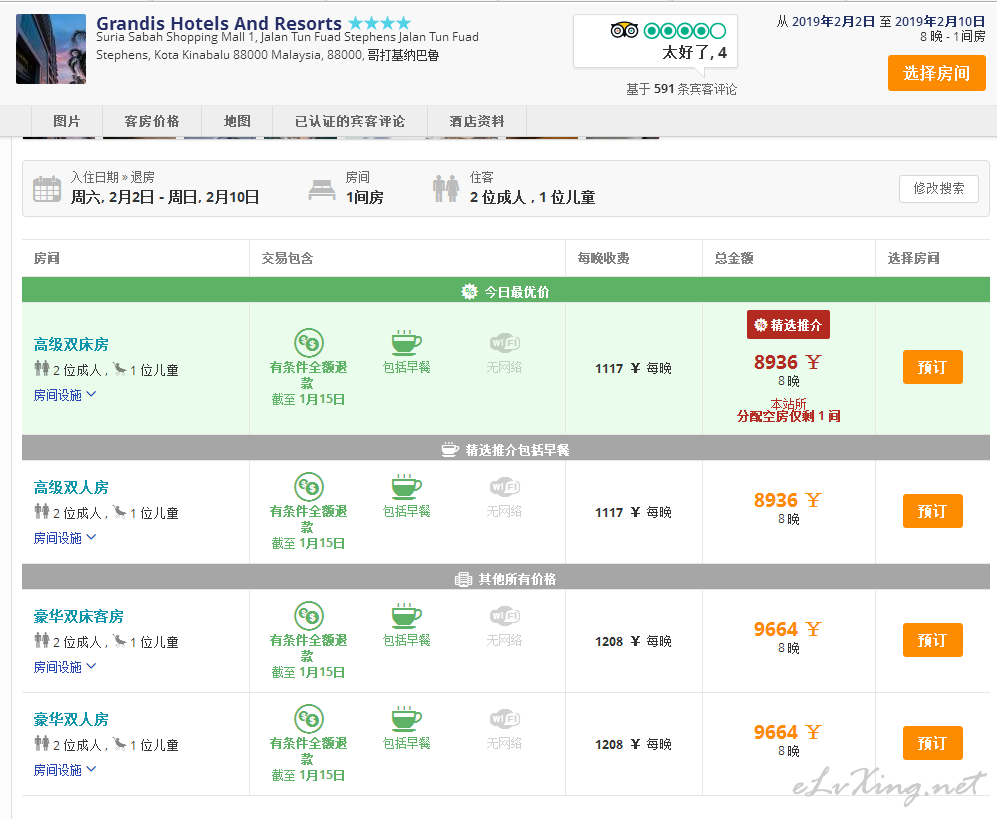The image size is (997, 819).
Task: Open 豪华双床客房 room link
Action: click(x=79, y=617)
